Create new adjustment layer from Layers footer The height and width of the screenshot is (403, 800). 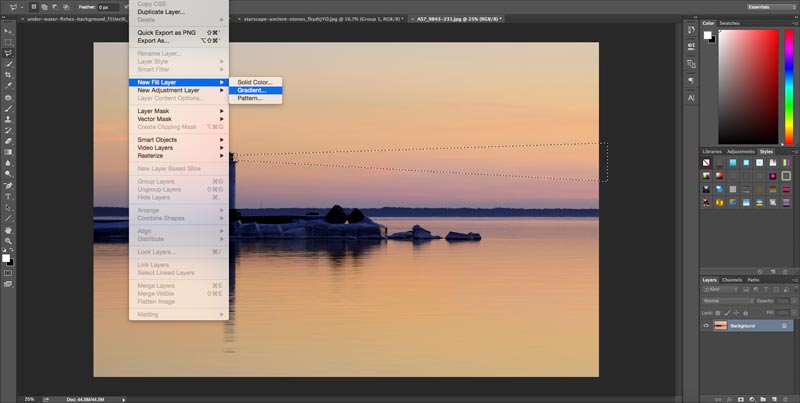point(752,399)
